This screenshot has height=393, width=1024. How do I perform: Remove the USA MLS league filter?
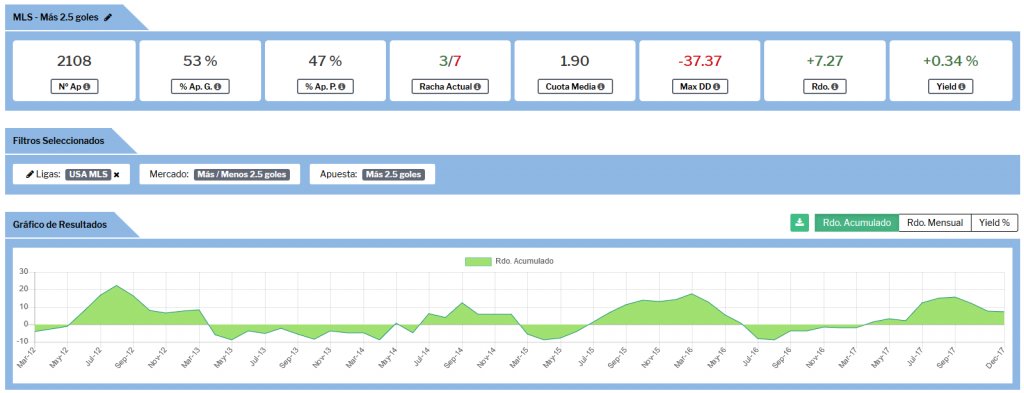pos(116,175)
